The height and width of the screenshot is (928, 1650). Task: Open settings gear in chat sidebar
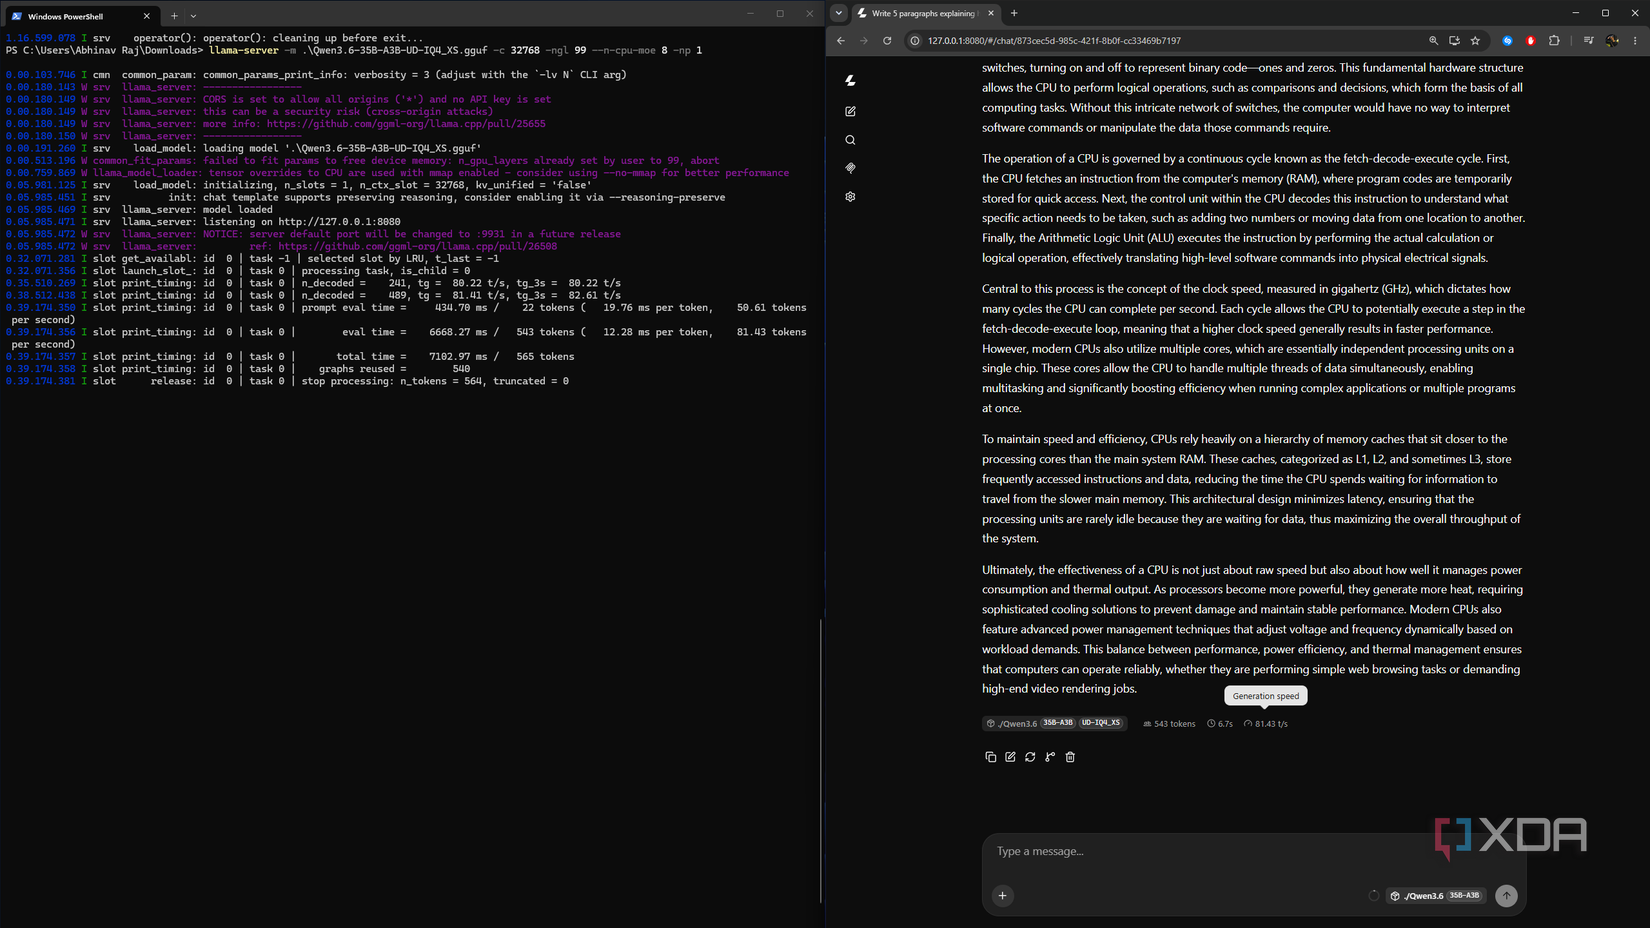coord(850,197)
